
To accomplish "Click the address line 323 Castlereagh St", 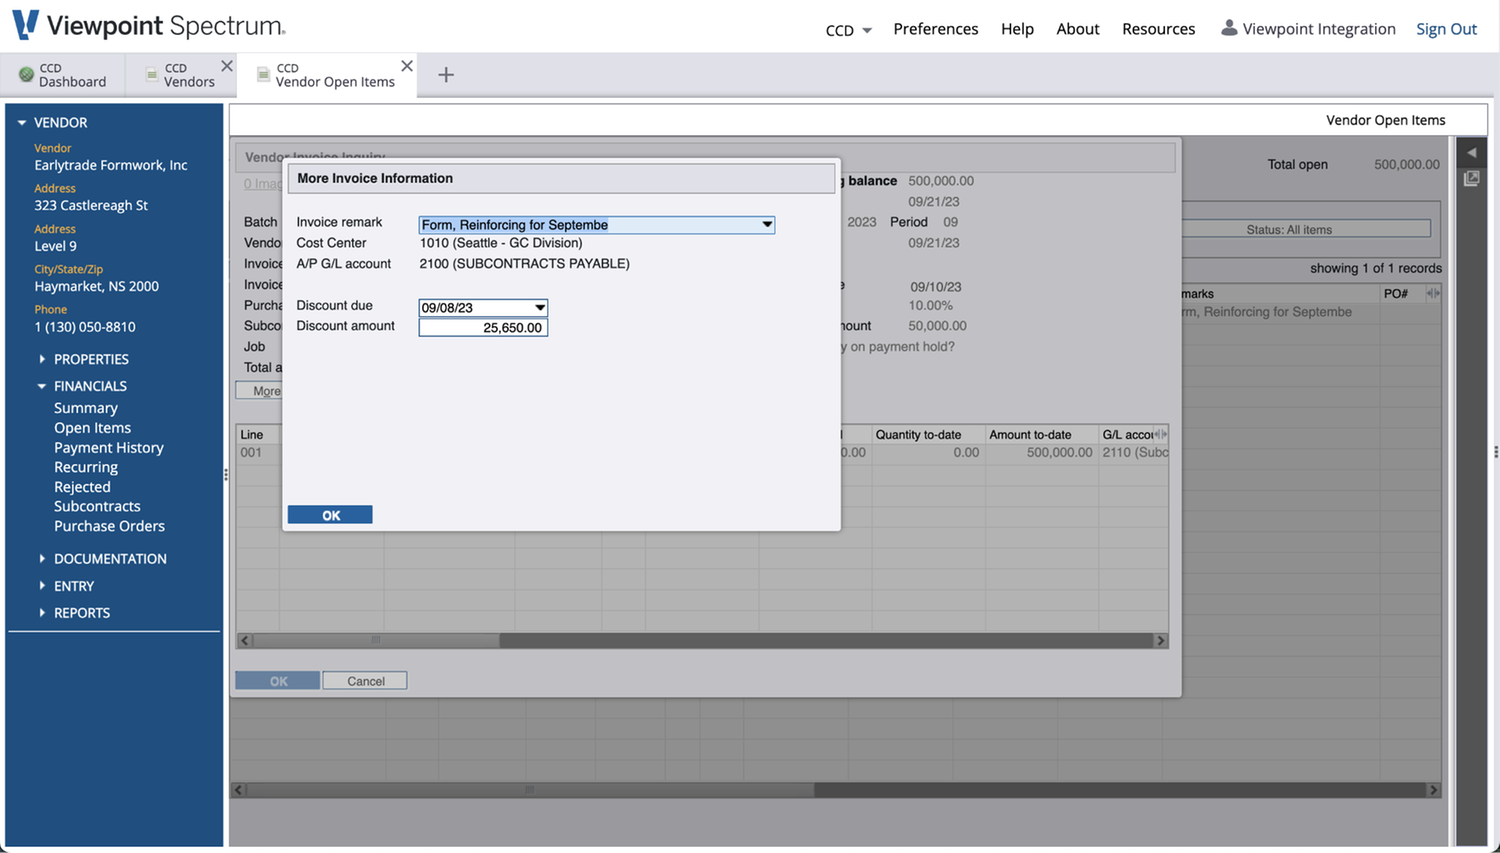I will (91, 205).
